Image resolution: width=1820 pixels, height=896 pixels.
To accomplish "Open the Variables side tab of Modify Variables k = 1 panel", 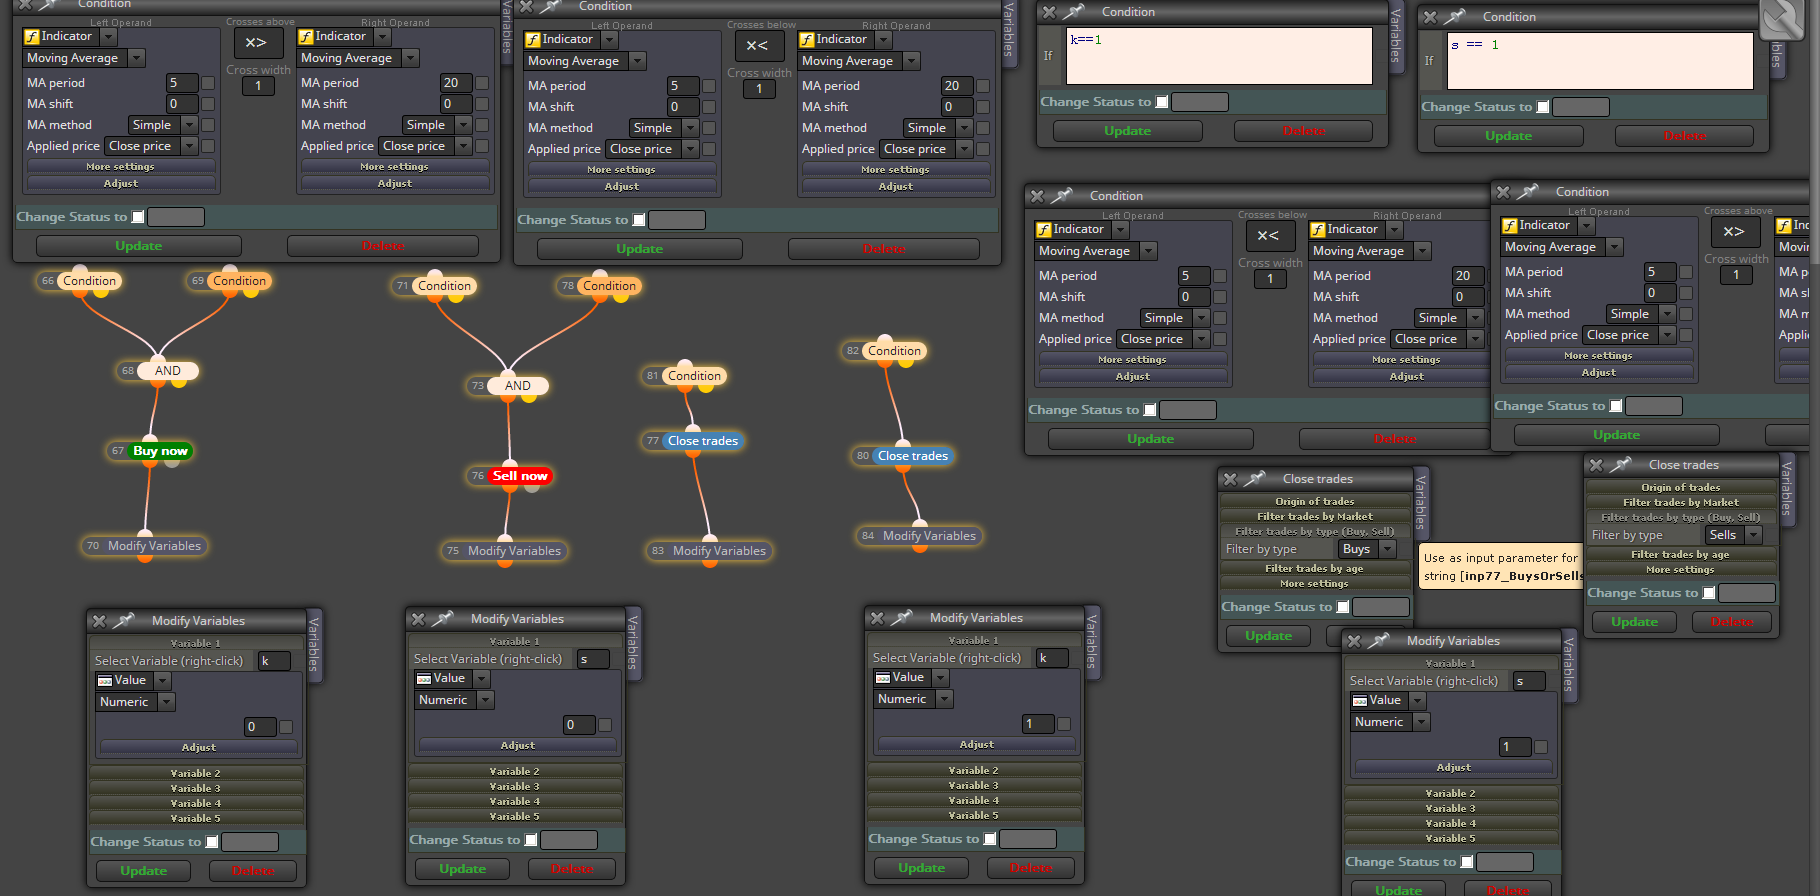I will 1091,642.
